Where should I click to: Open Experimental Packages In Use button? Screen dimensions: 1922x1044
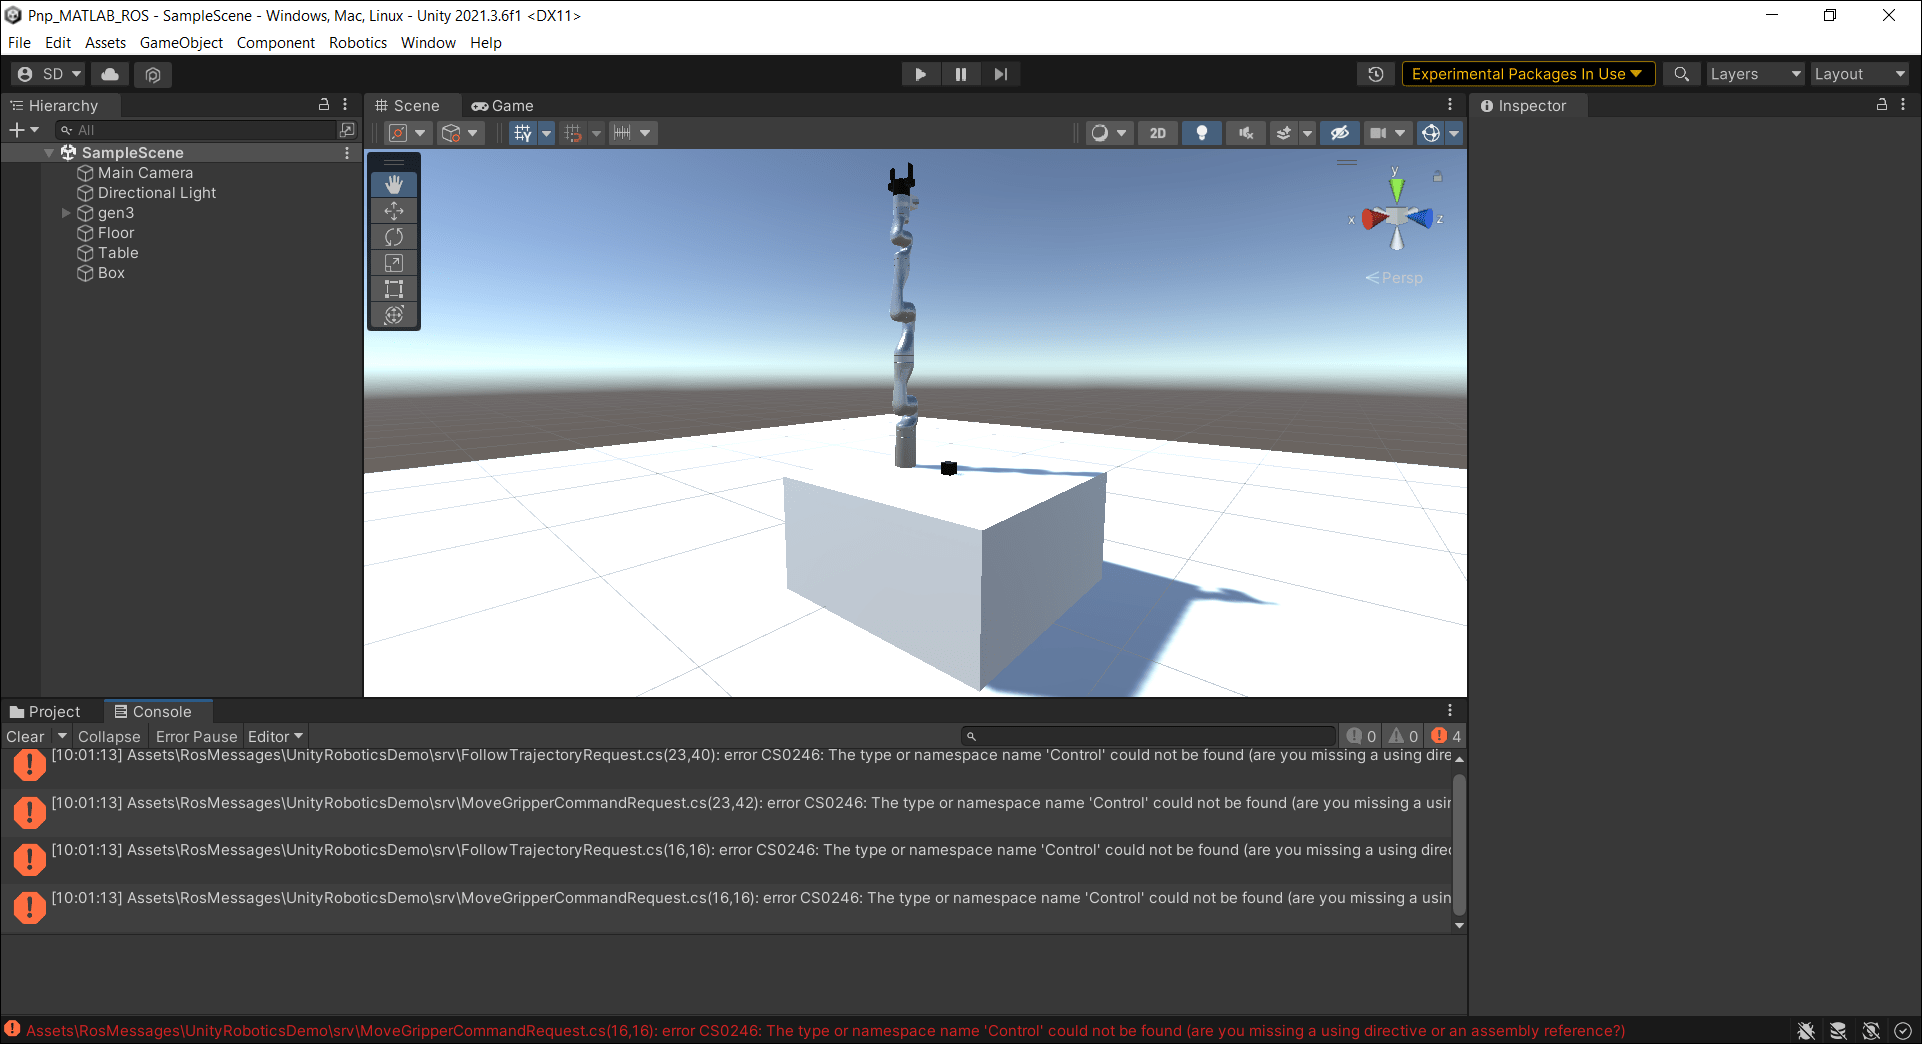[1527, 74]
